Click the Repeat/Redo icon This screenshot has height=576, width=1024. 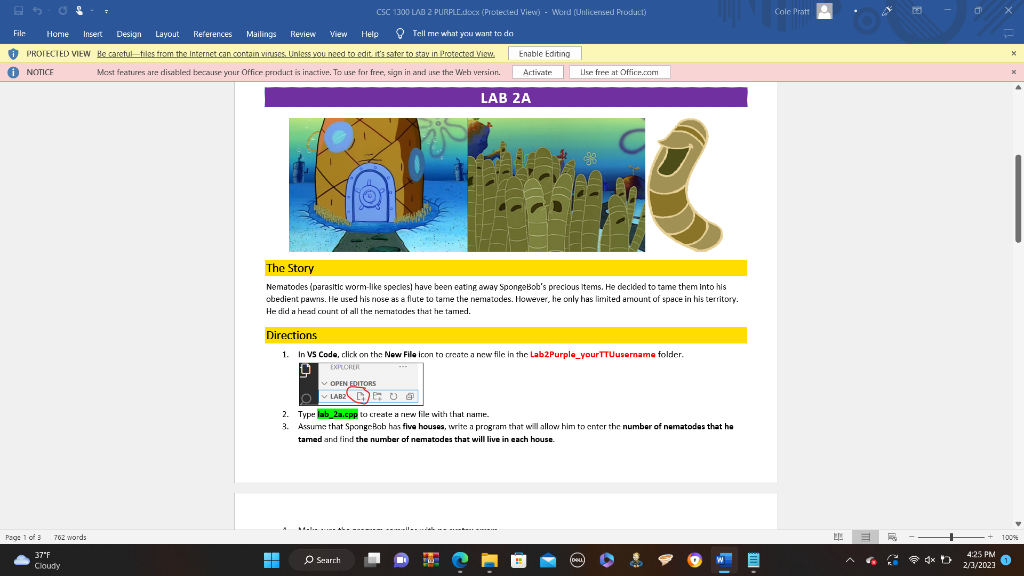coord(62,10)
